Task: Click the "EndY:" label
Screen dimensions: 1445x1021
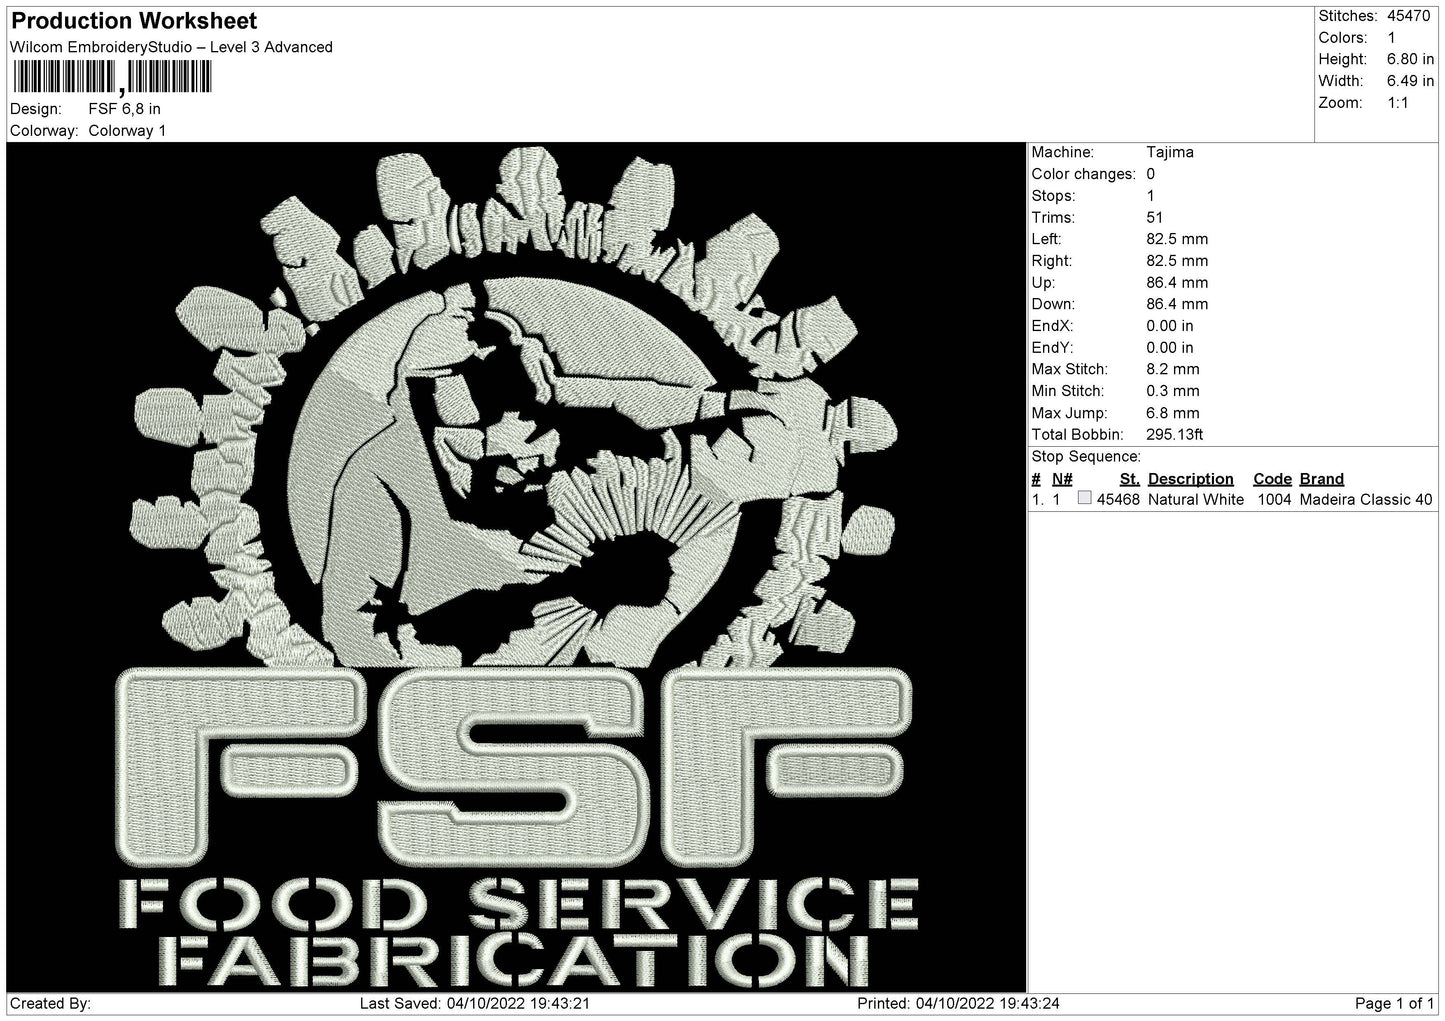Action: pos(1053,348)
